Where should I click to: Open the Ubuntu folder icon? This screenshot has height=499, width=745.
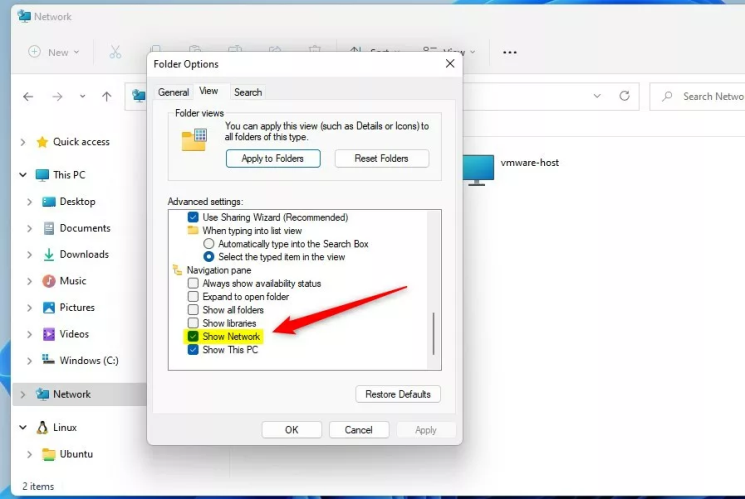(x=48, y=454)
